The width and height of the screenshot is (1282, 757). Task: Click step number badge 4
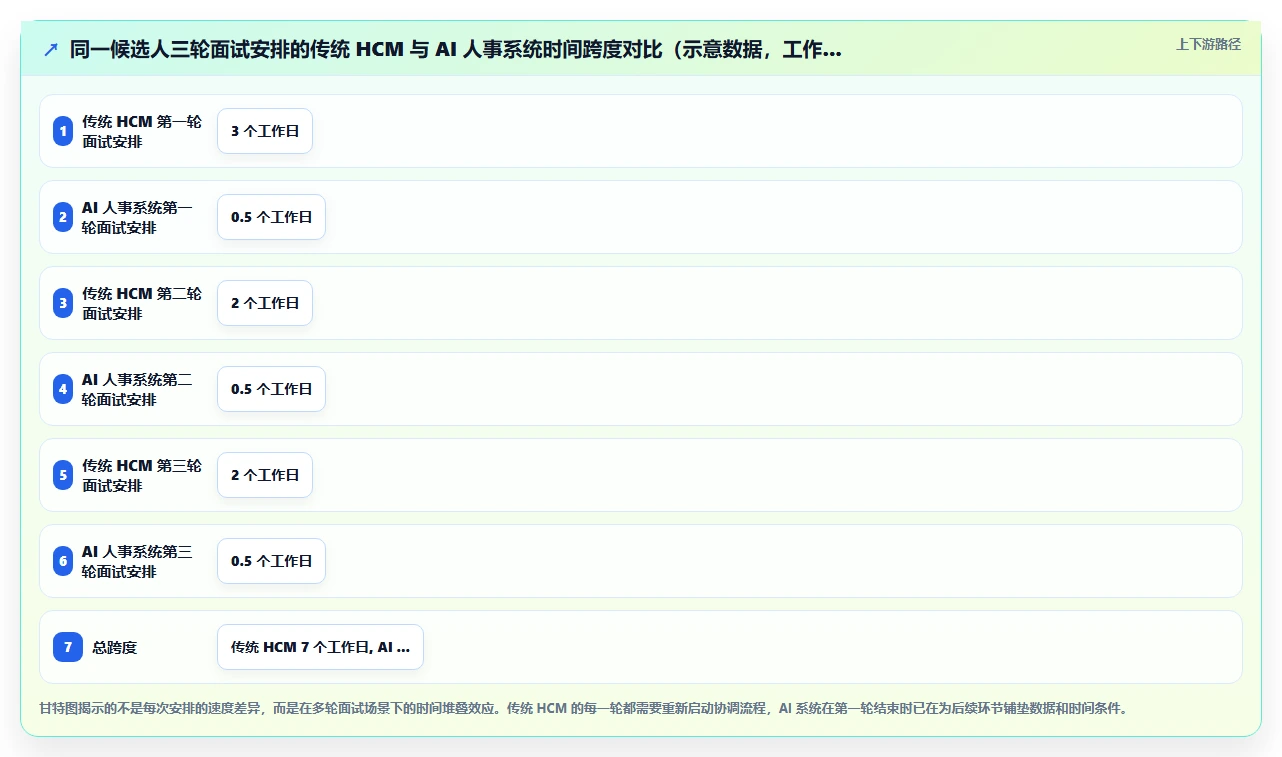pyautogui.click(x=63, y=389)
